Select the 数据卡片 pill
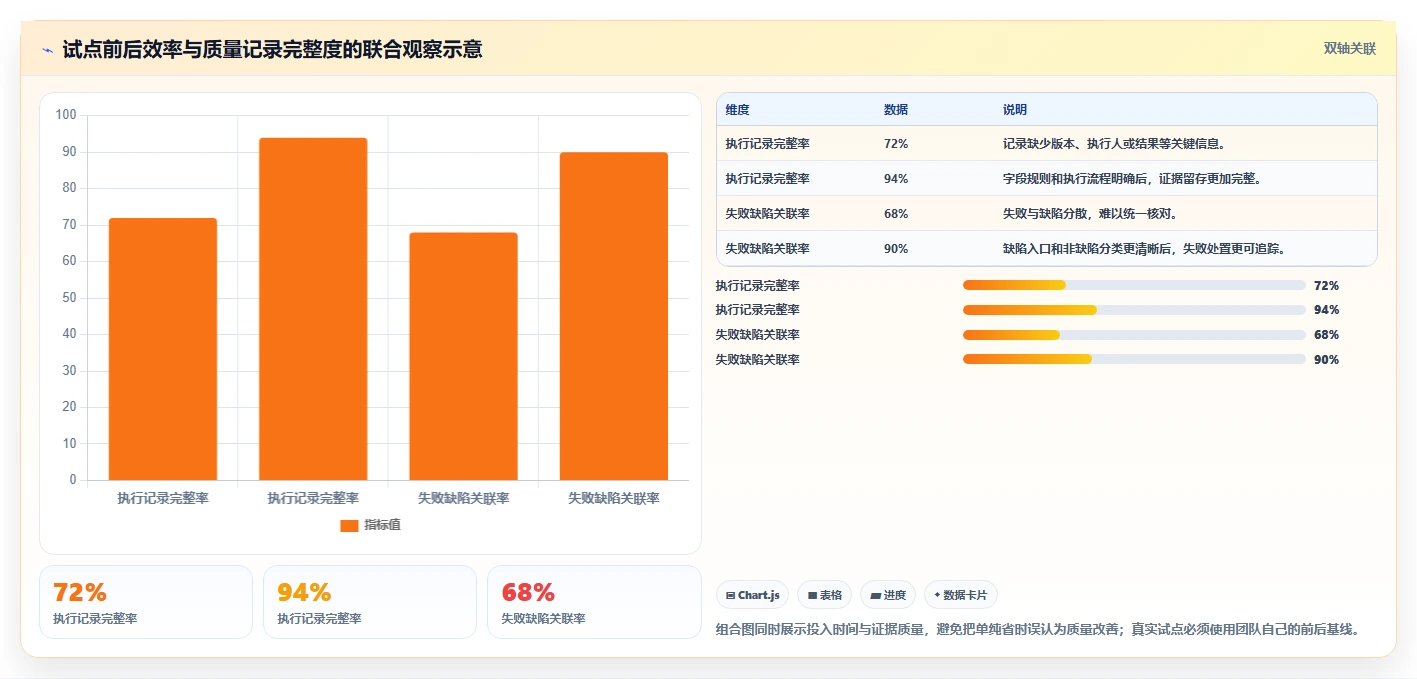Image resolution: width=1417 pixels, height=679 pixels. [960, 595]
